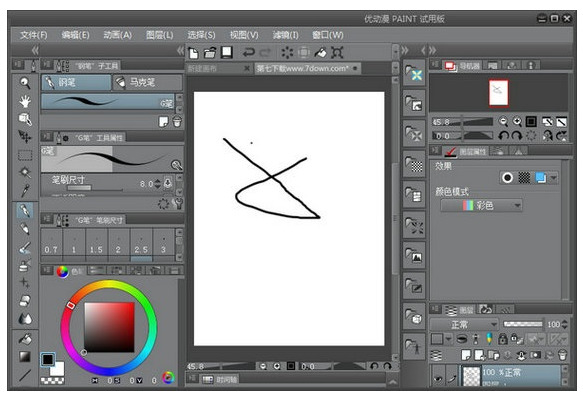583x399 pixels.
Task: Adjust brush size stepper arrows
Action: pyautogui.click(x=158, y=184)
